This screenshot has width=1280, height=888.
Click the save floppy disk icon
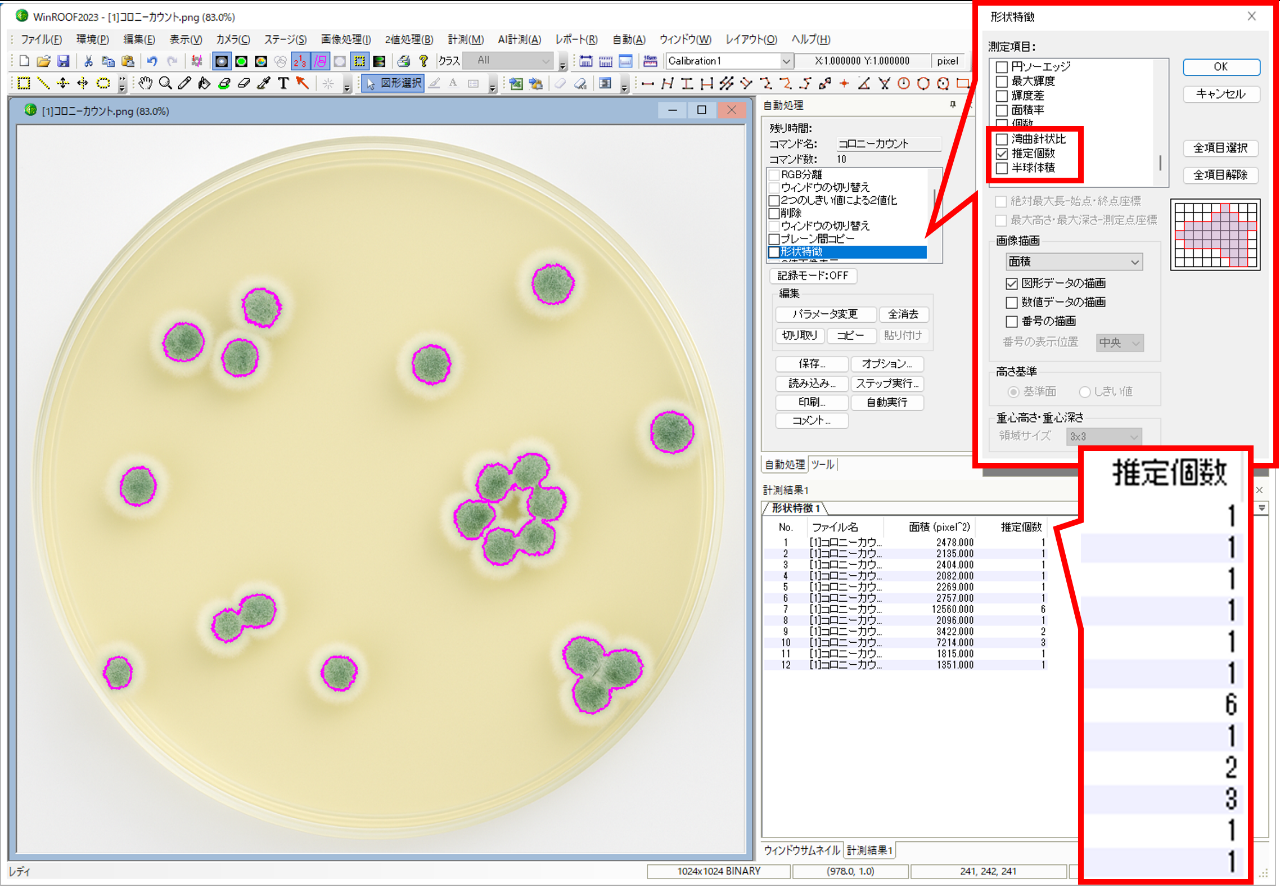click(63, 61)
